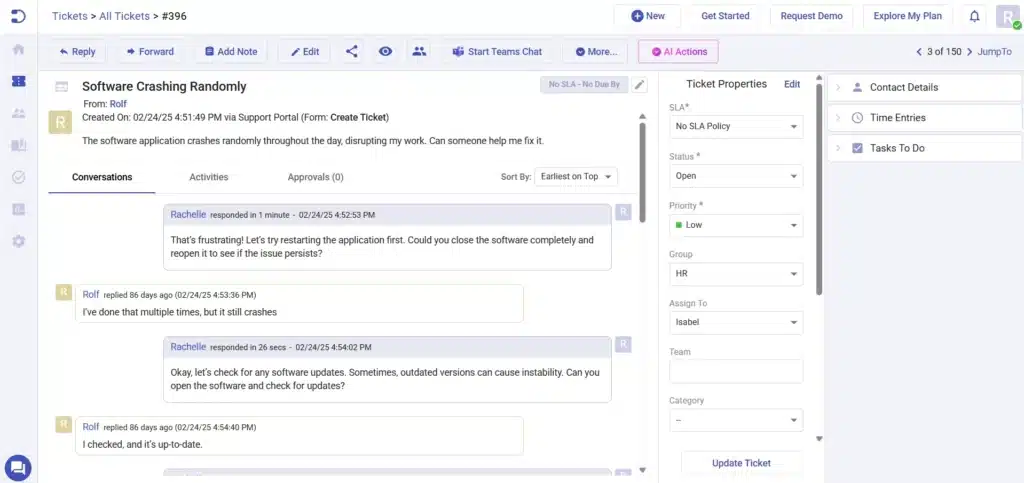Open the Tickets breadcrumb link

69,16
